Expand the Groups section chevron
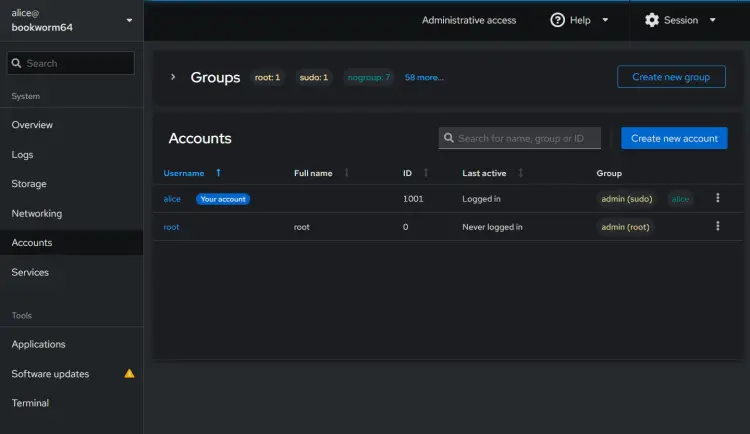750x434 pixels. point(173,77)
